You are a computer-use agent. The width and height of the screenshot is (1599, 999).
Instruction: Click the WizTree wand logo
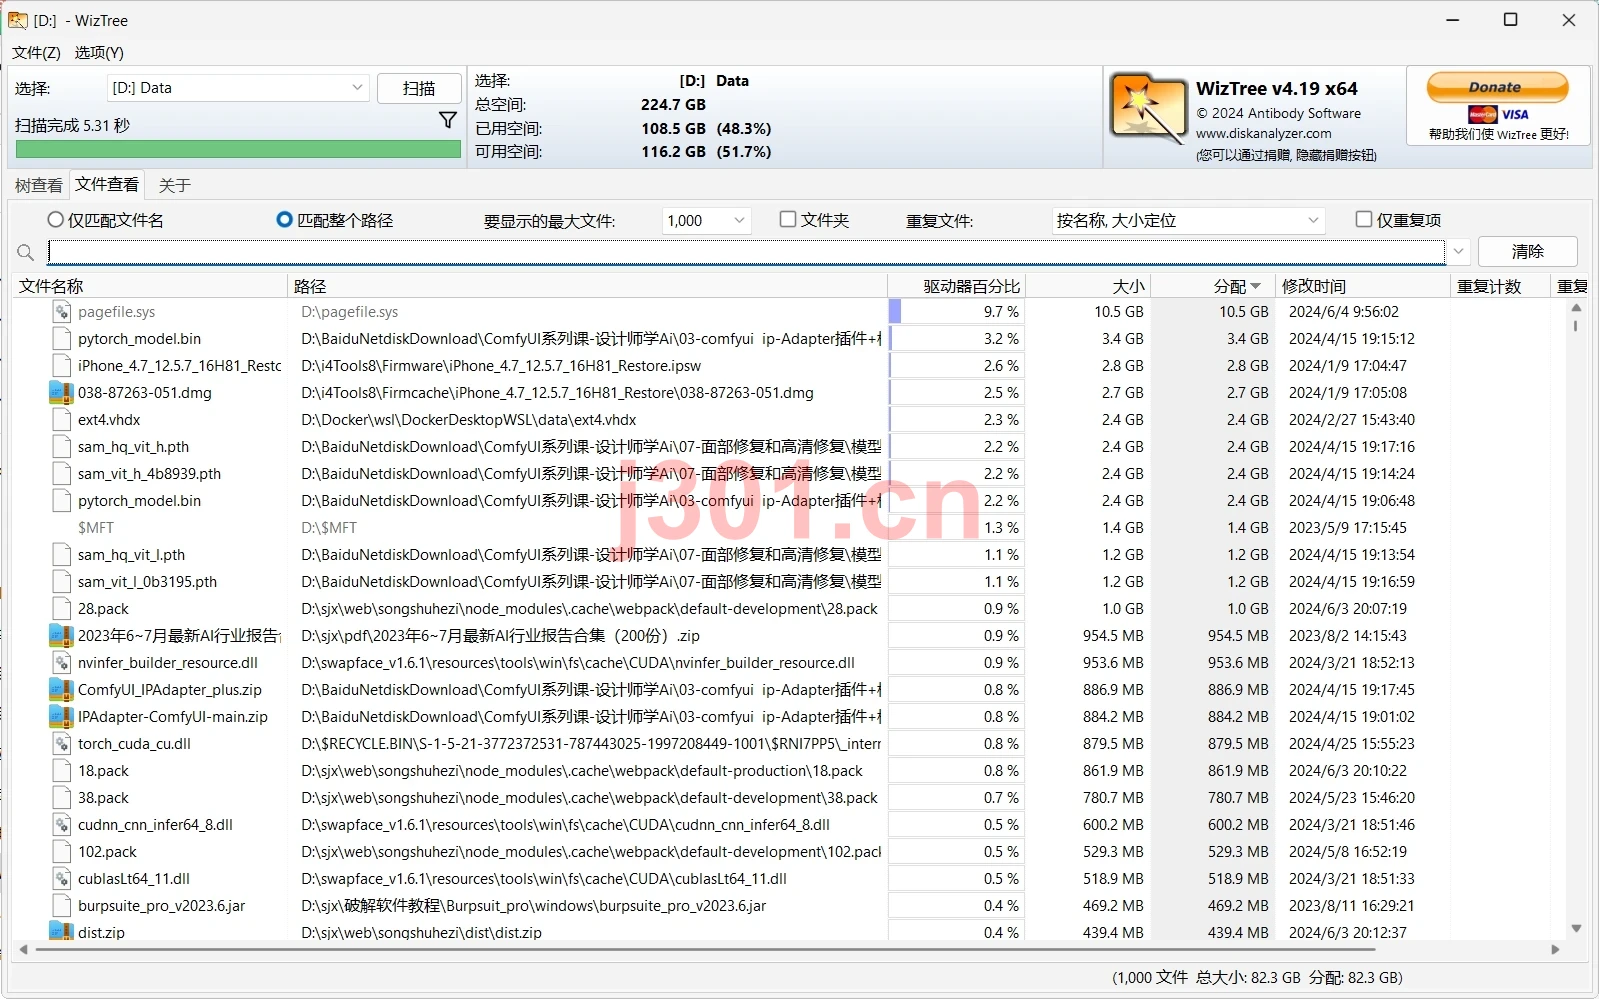click(1148, 107)
